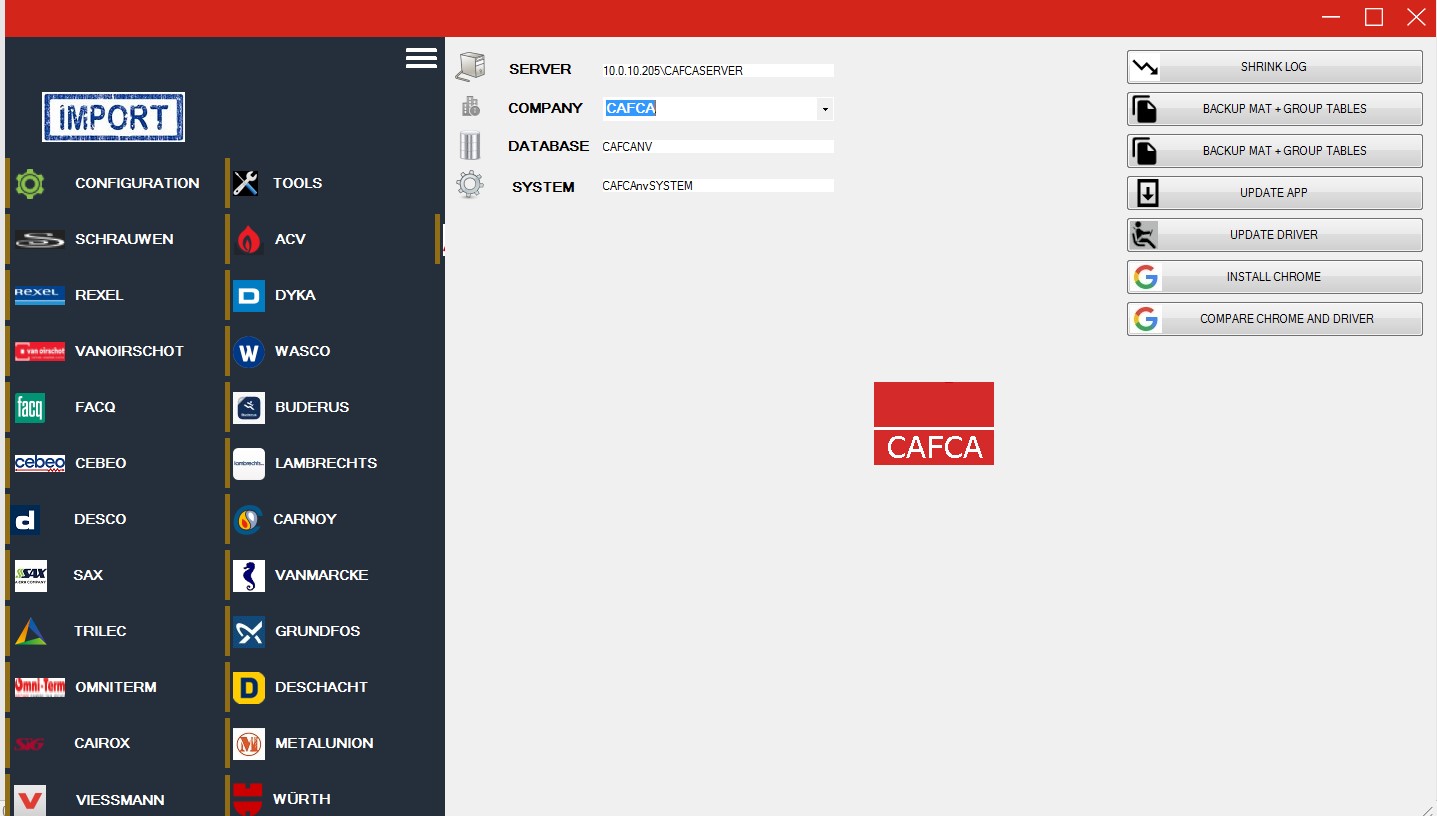The image size is (1437, 816).
Task: Open the Configuration gear icon
Action: tap(31, 183)
